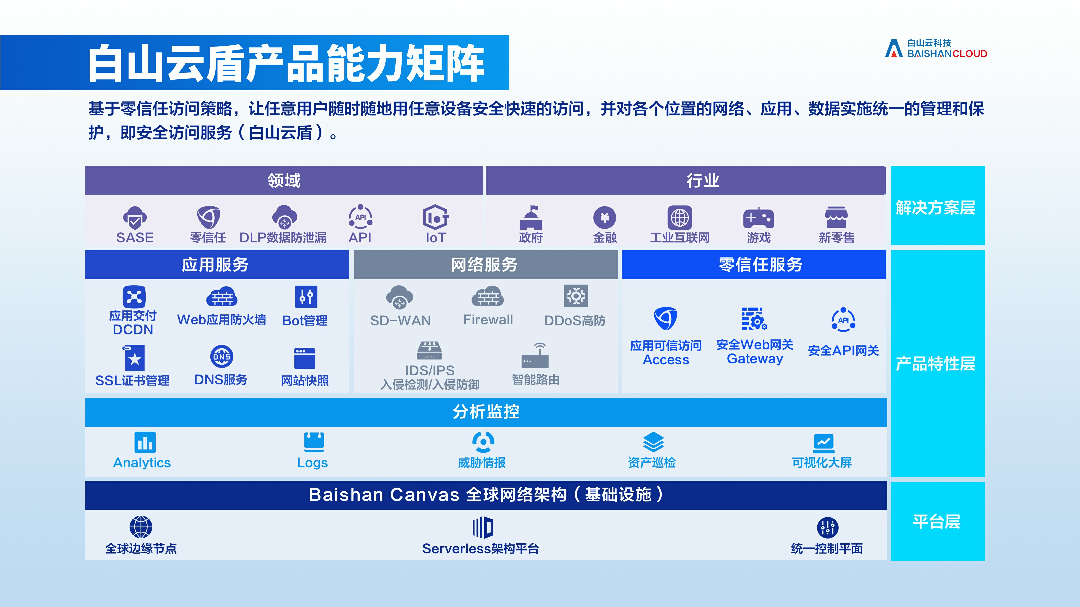Select the SSL证书管理 star icon
The width and height of the screenshot is (1080, 607).
(x=134, y=358)
